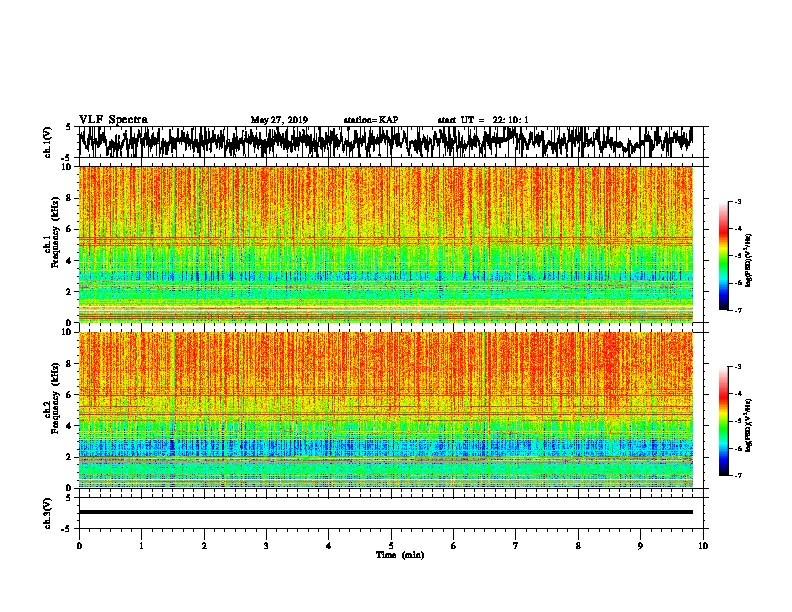Click time axis tick label '0'
792x612 pixels.
pyautogui.click(x=79, y=545)
